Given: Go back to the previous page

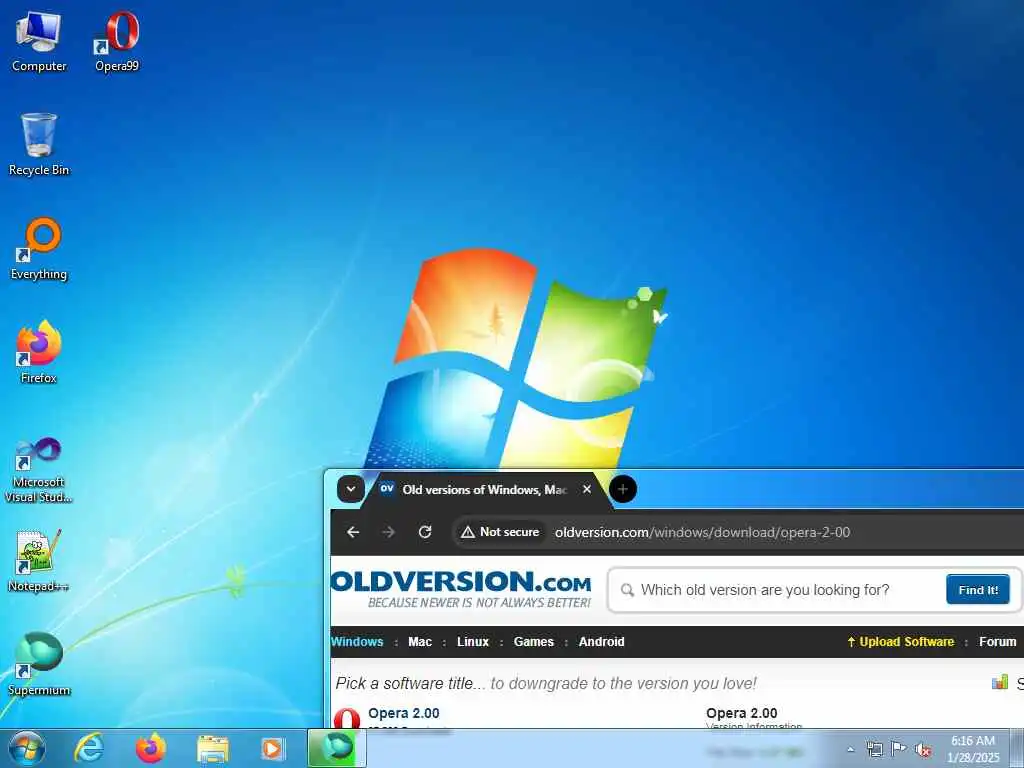Looking at the screenshot, I should [x=353, y=532].
